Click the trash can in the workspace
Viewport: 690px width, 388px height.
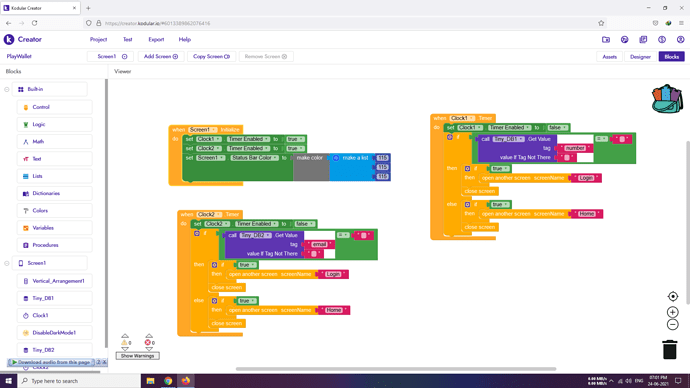(670, 349)
